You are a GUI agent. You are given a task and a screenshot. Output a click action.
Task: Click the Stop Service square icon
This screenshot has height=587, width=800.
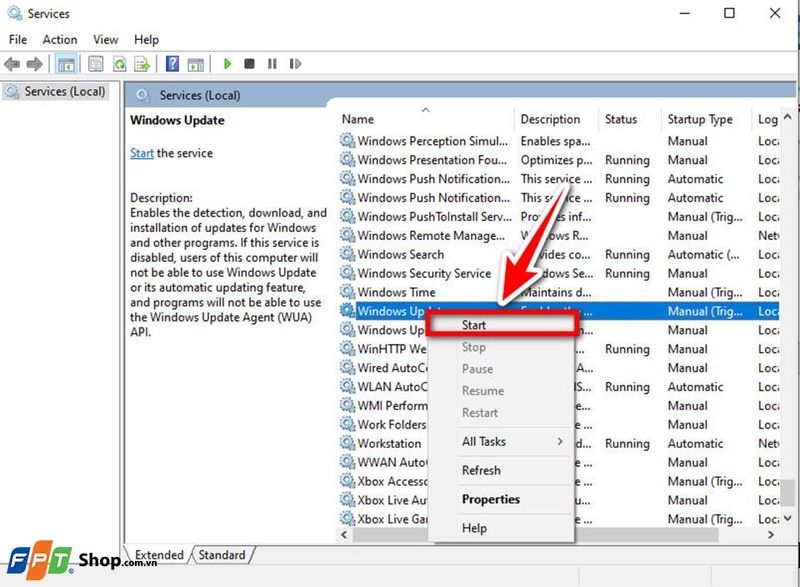pyautogui.click(x=249, y=64)
